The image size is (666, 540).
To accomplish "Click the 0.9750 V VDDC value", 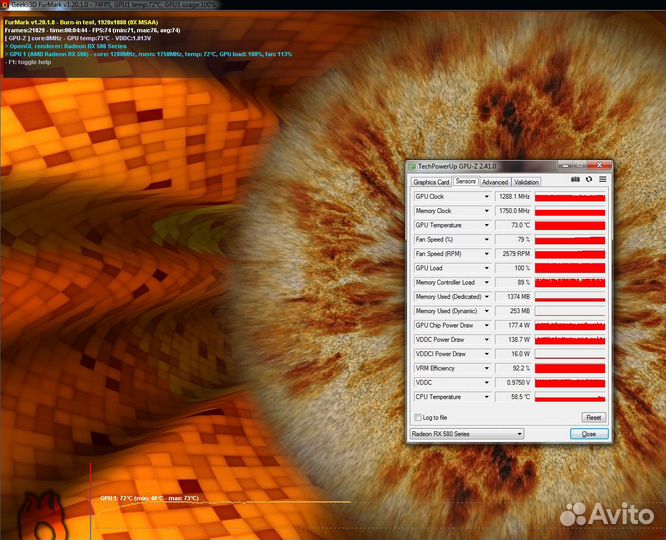I will tap(513, 383).
